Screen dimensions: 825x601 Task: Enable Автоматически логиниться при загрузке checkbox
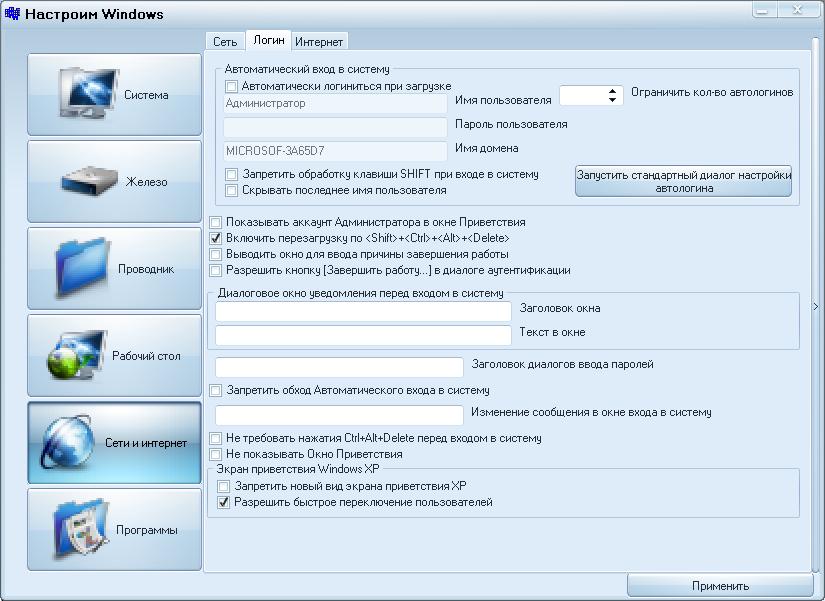point(231,86)
